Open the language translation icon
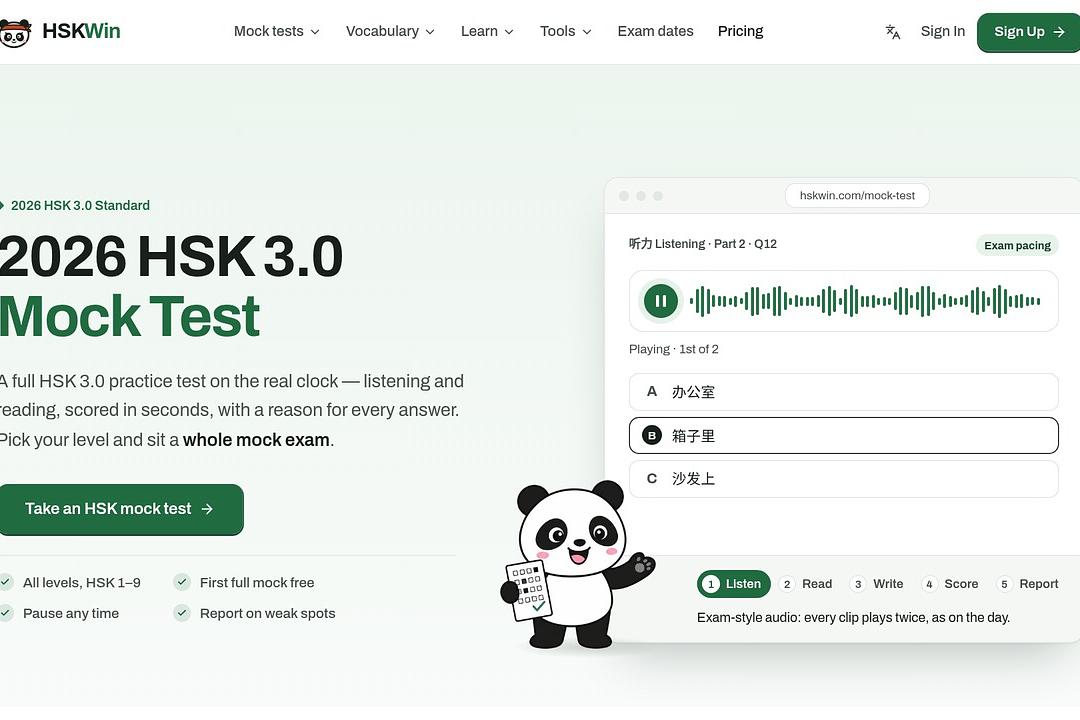Screen dimensions: 1080x720 click(x=893, y=32)
